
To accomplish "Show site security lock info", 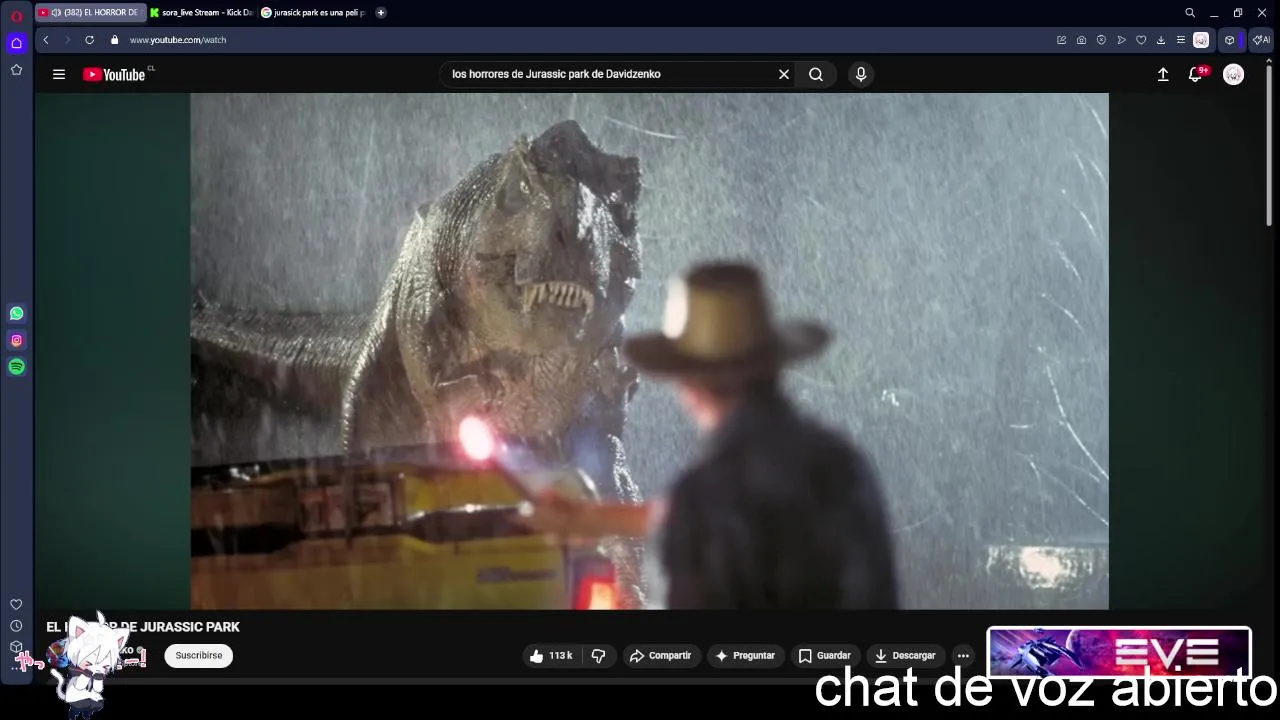I will (x=114, y=40).
